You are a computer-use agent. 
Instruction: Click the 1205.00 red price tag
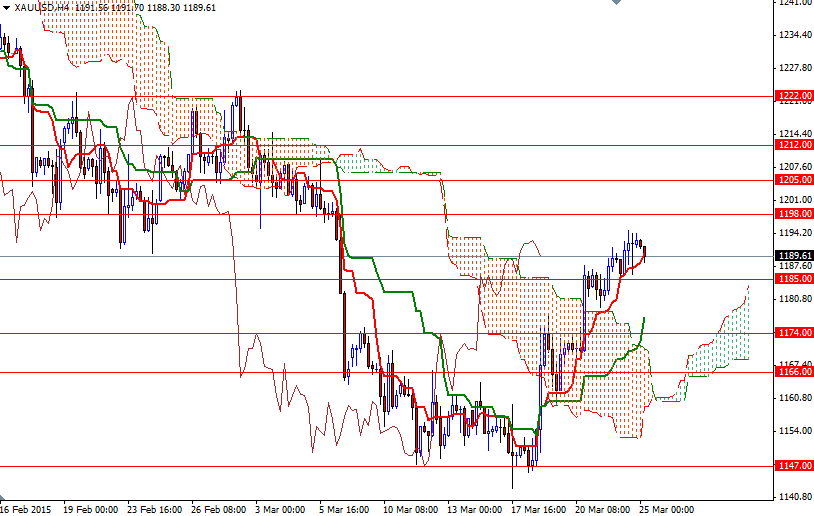click(793, 180)
